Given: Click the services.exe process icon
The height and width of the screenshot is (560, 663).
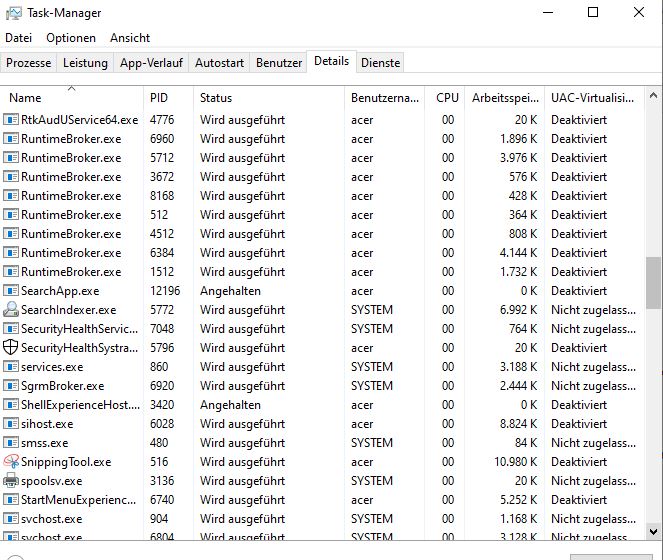Looking at the screenshot, I should [11, 367].
